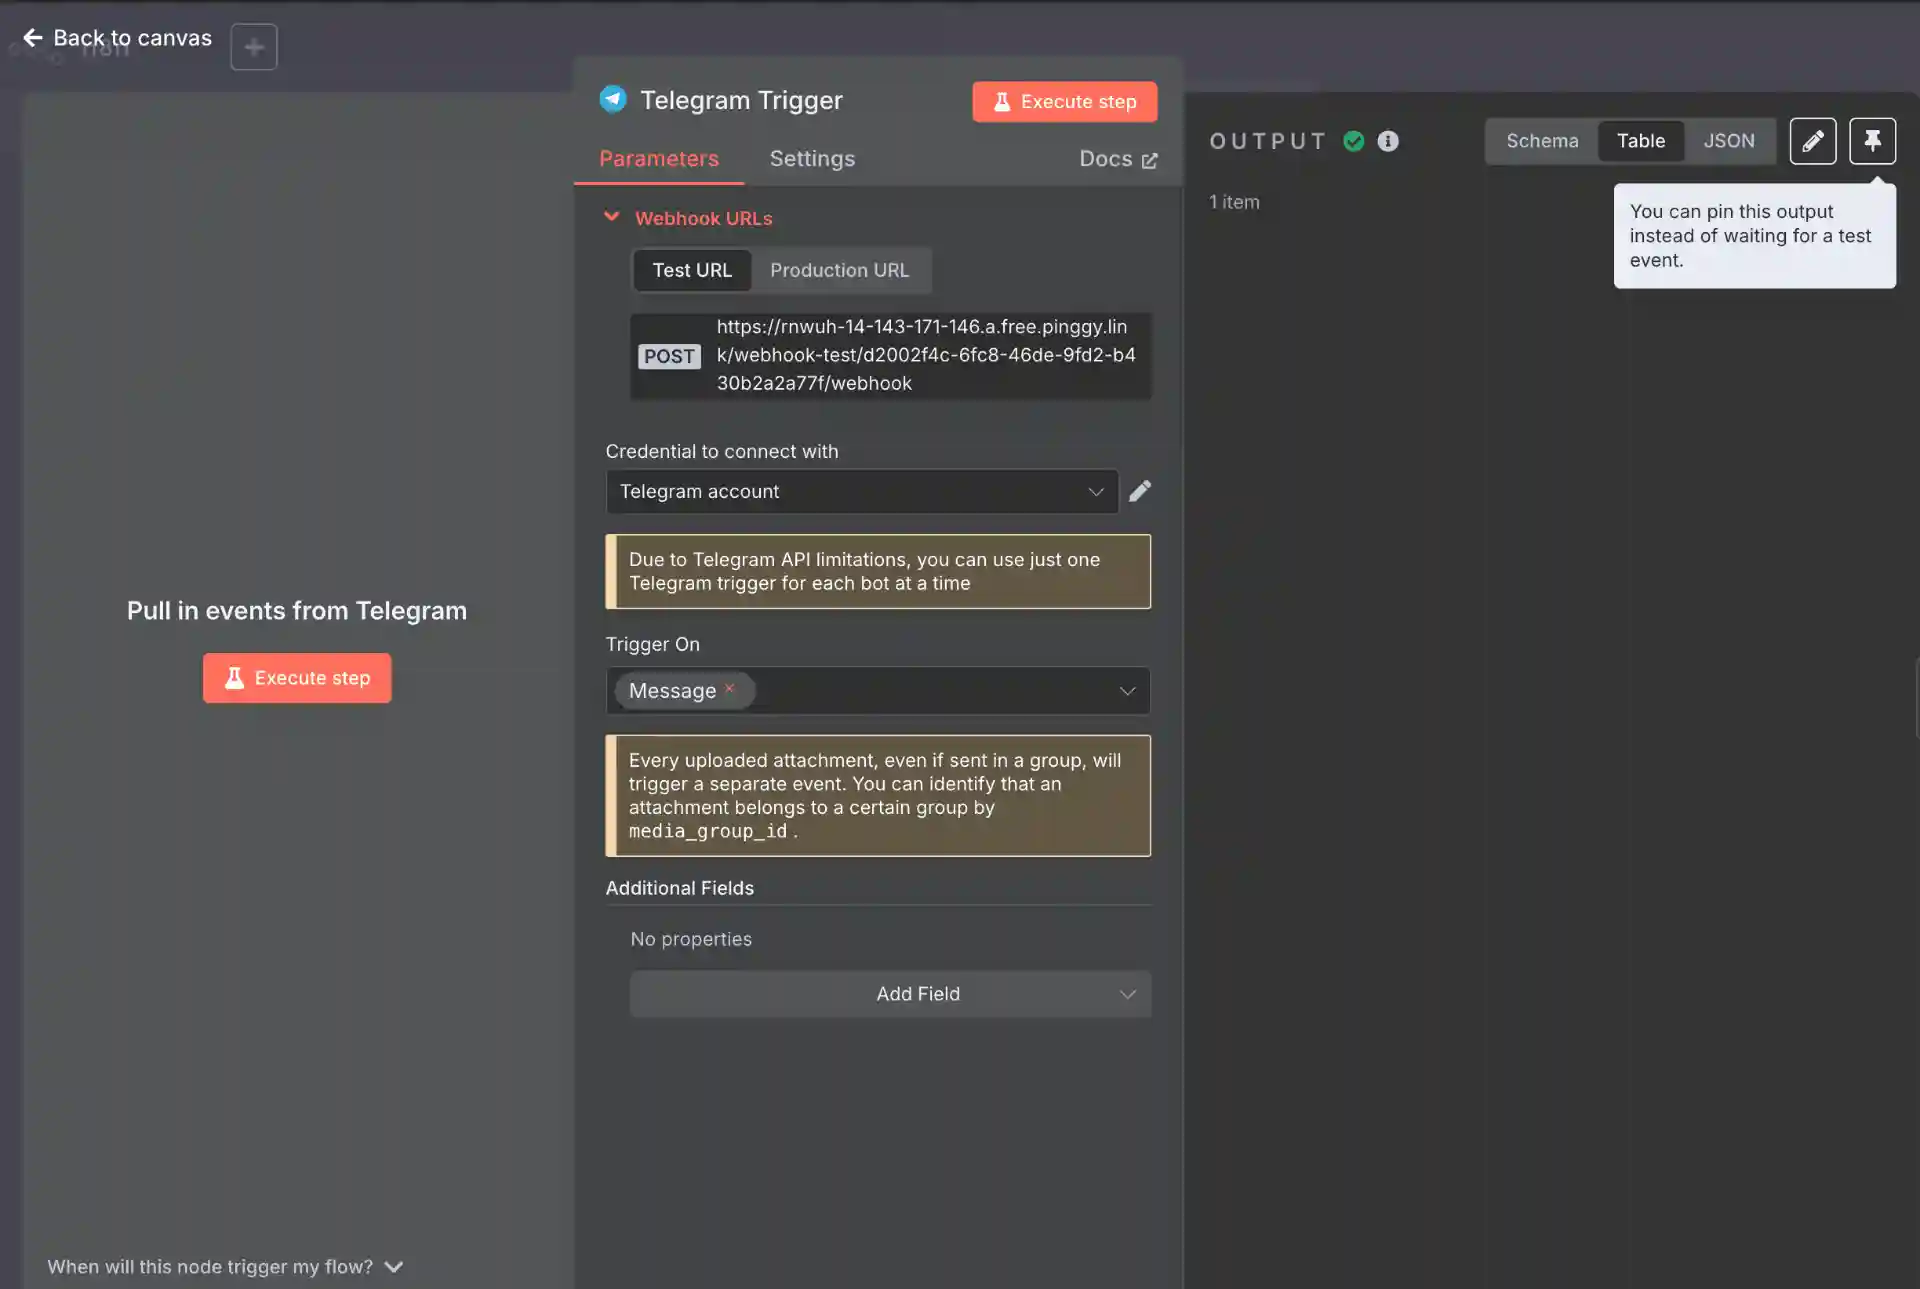The image size is (1920, 1289).
Task: Click the green output success checkmark
Action: click(x=1354, y=141)
